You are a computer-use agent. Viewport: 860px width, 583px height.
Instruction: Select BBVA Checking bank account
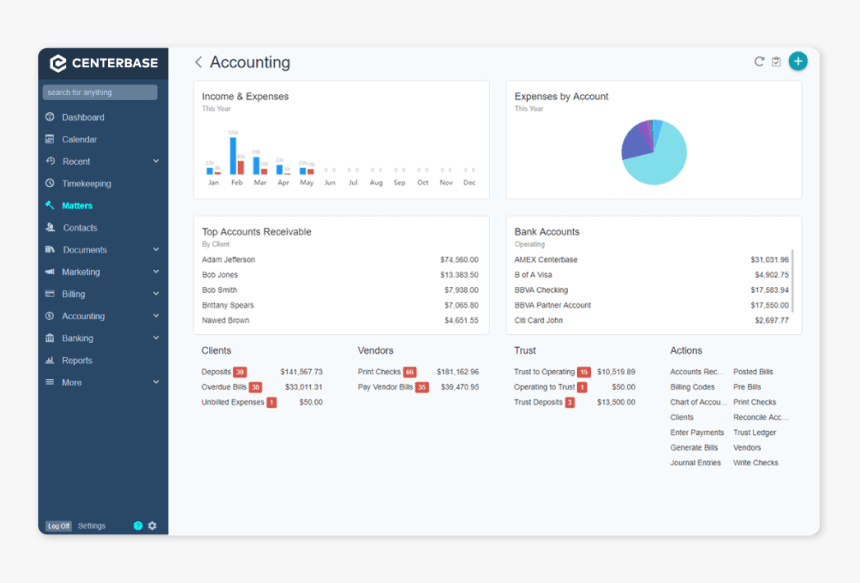652,290
